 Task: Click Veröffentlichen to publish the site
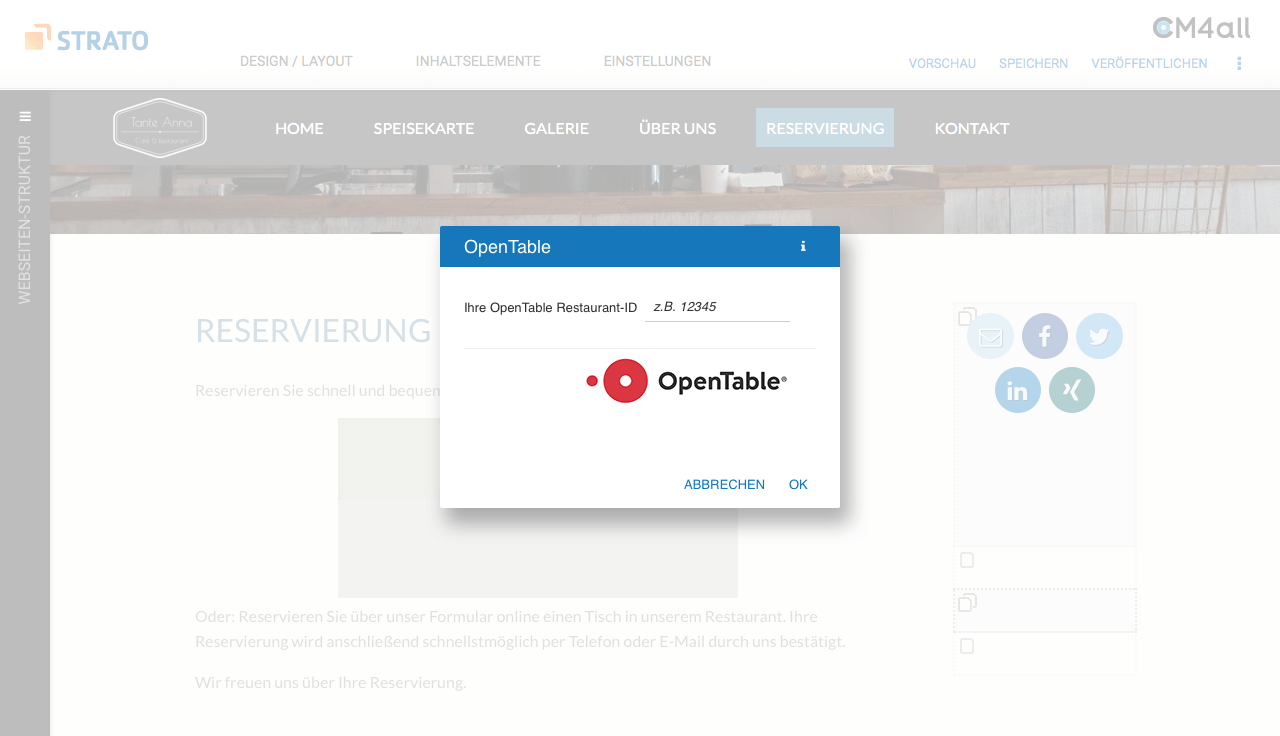coord(1149,63)
